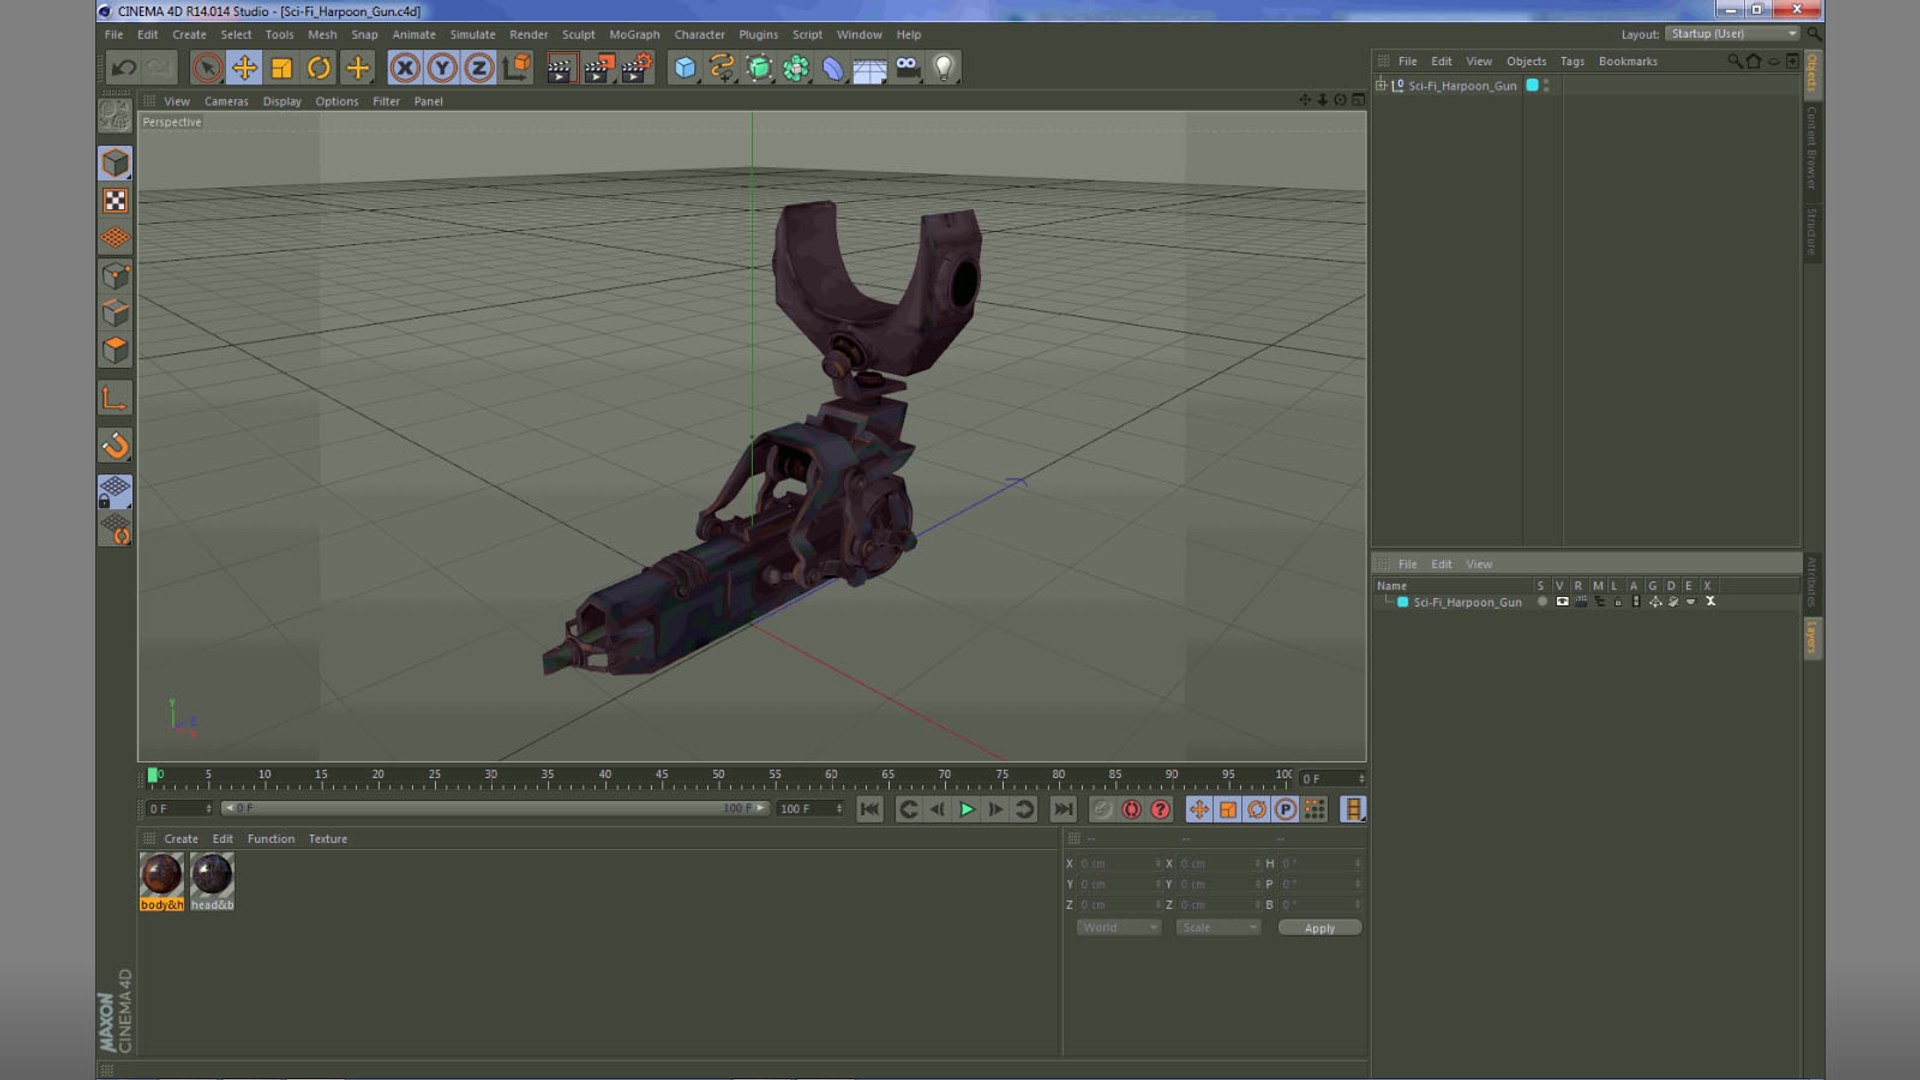The width and height of the screenshot is (1920, 1080).
Task: Go to start of animation
Action: (x=870, y=809)
